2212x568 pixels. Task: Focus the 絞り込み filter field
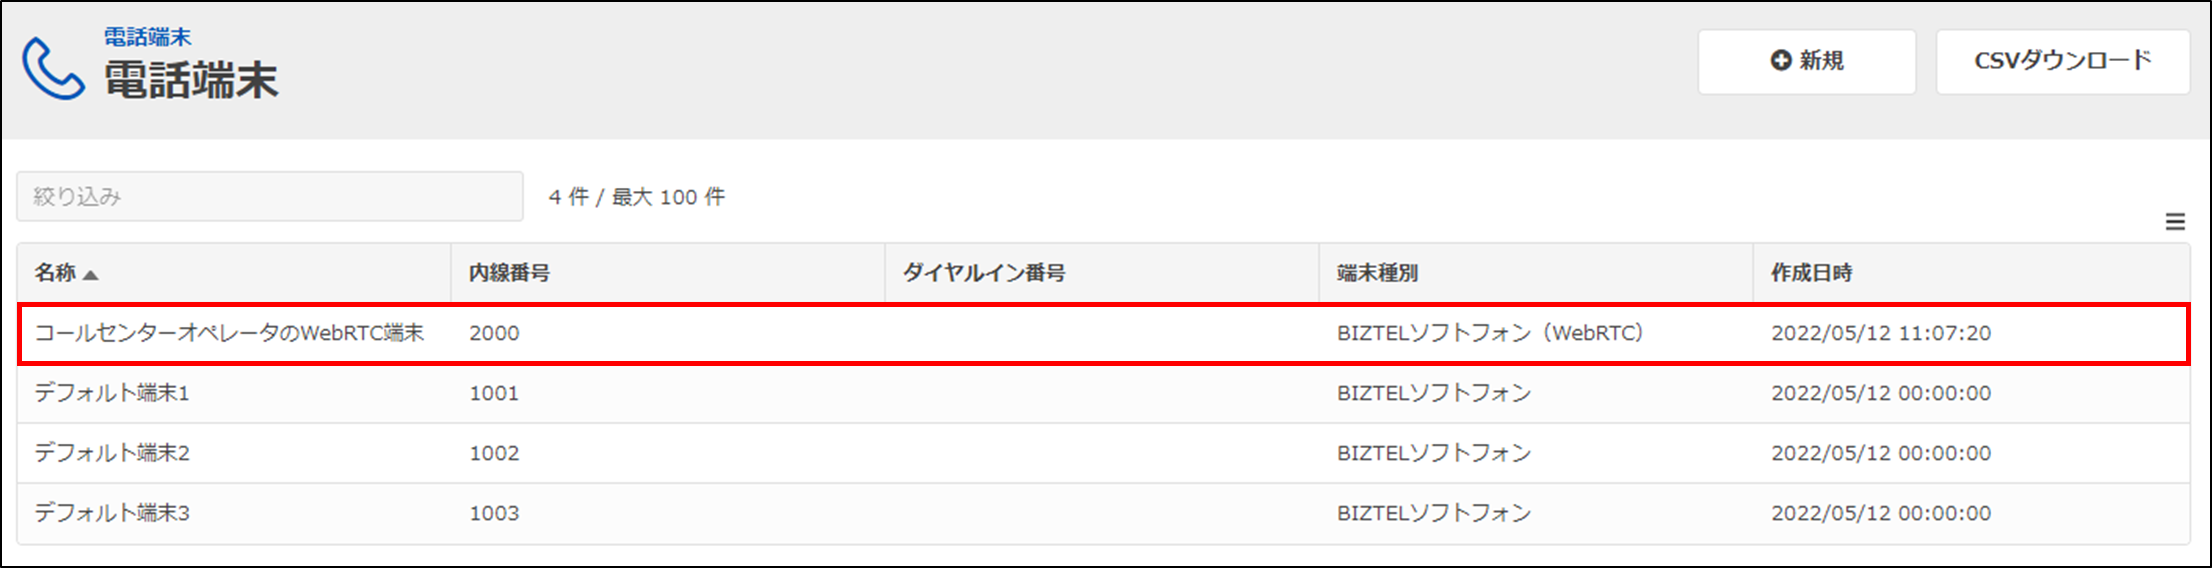pyautogui.click(x=269, y=196)
